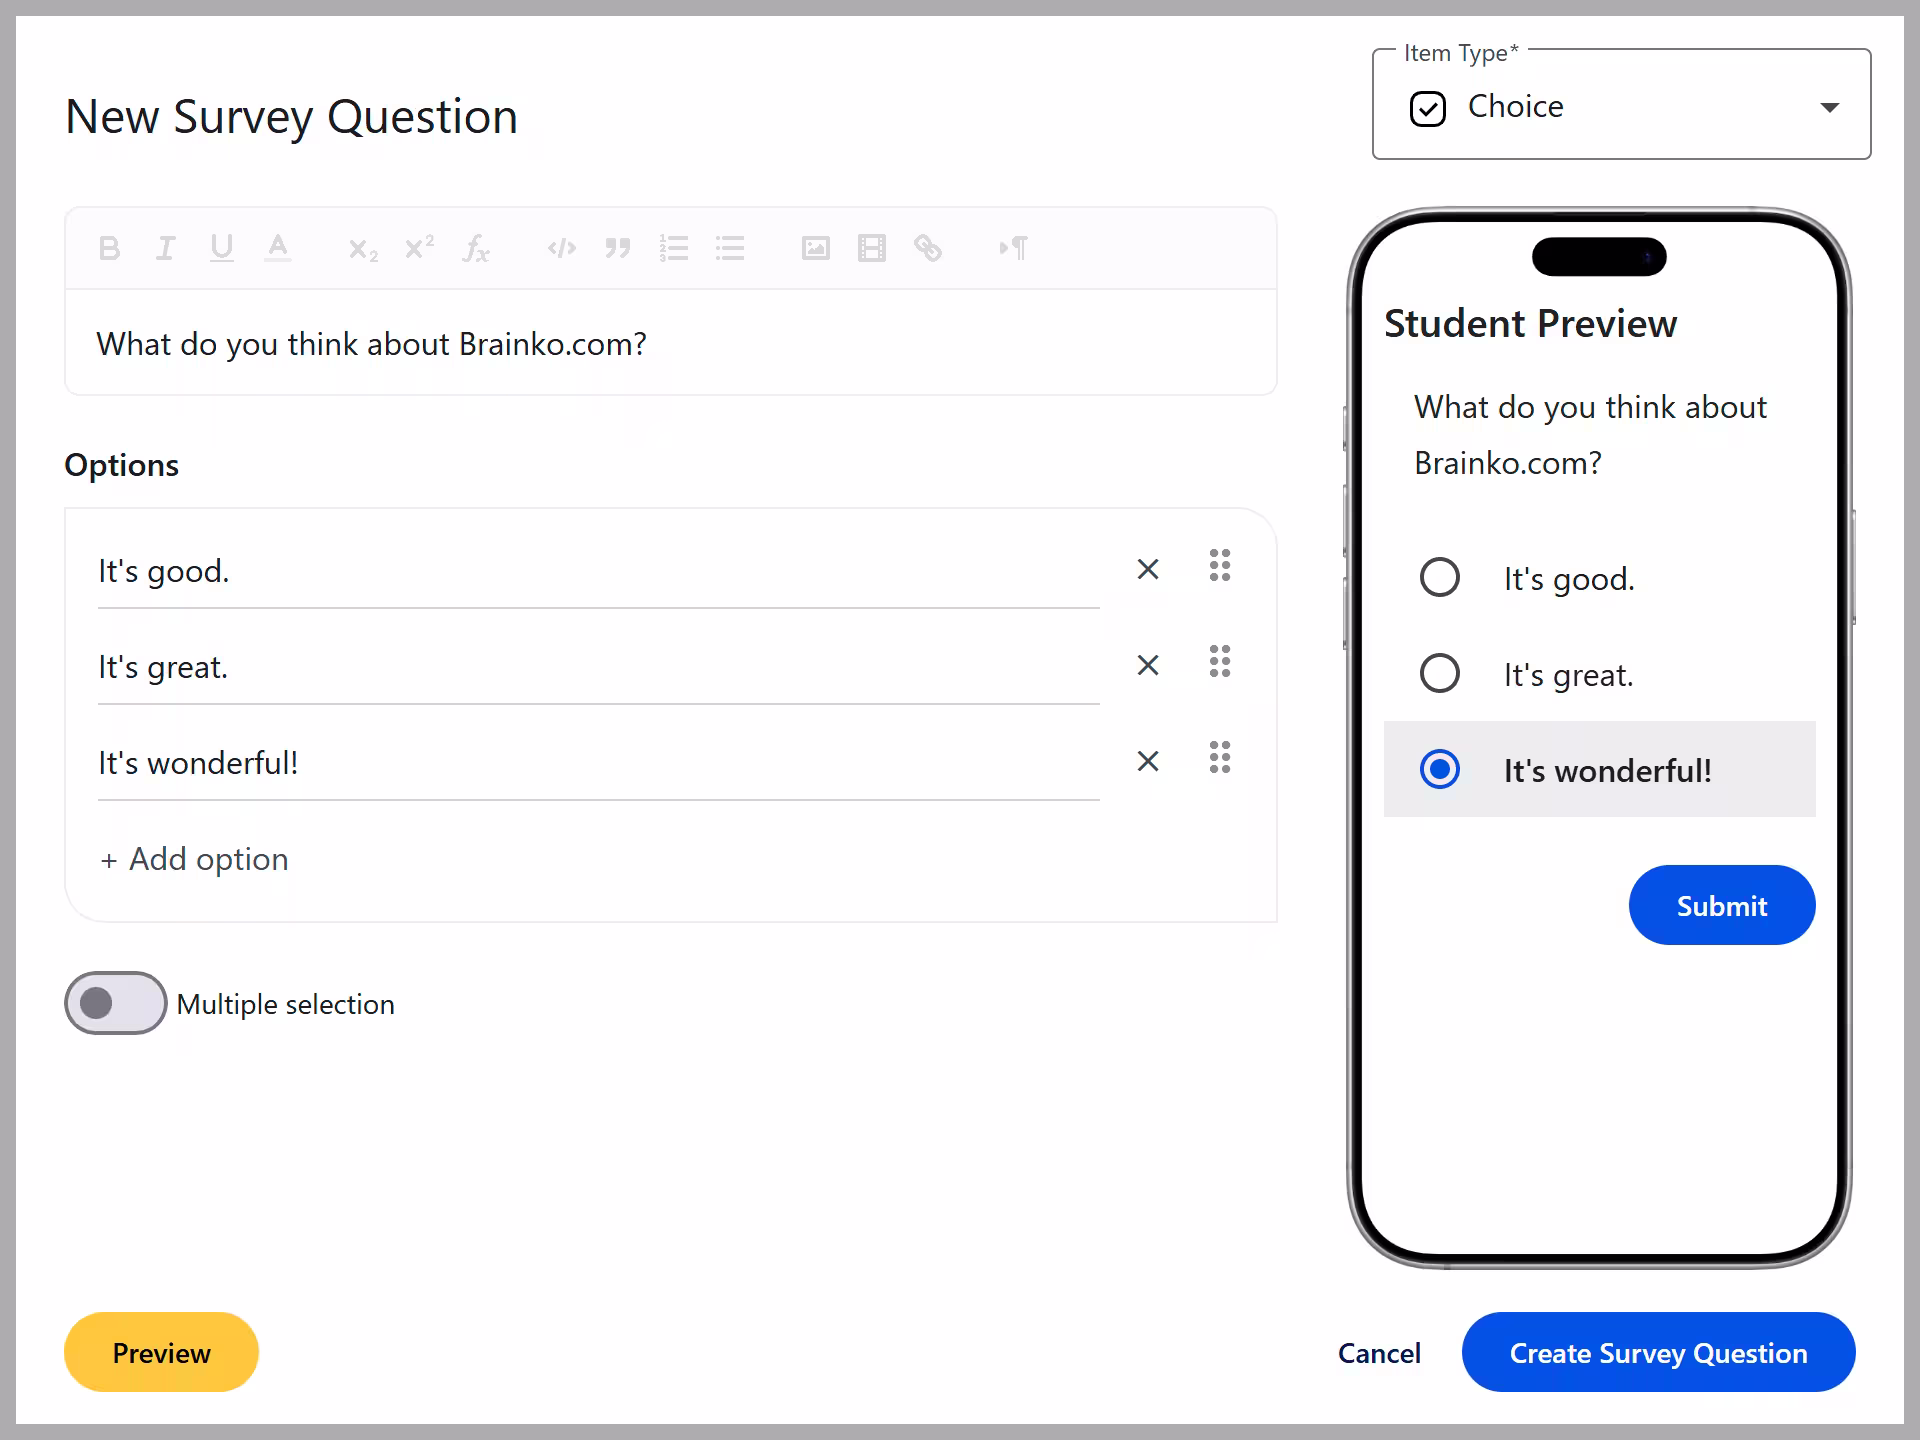The width and height of the screenshot is (1920, 1440).
Task: Click the drag handle for "It's great."
Action: click(1220, 662)
